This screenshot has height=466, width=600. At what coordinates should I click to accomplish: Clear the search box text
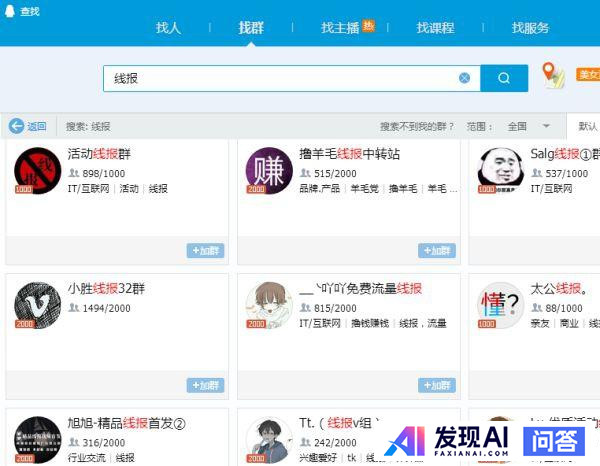(x=464, y=78)
